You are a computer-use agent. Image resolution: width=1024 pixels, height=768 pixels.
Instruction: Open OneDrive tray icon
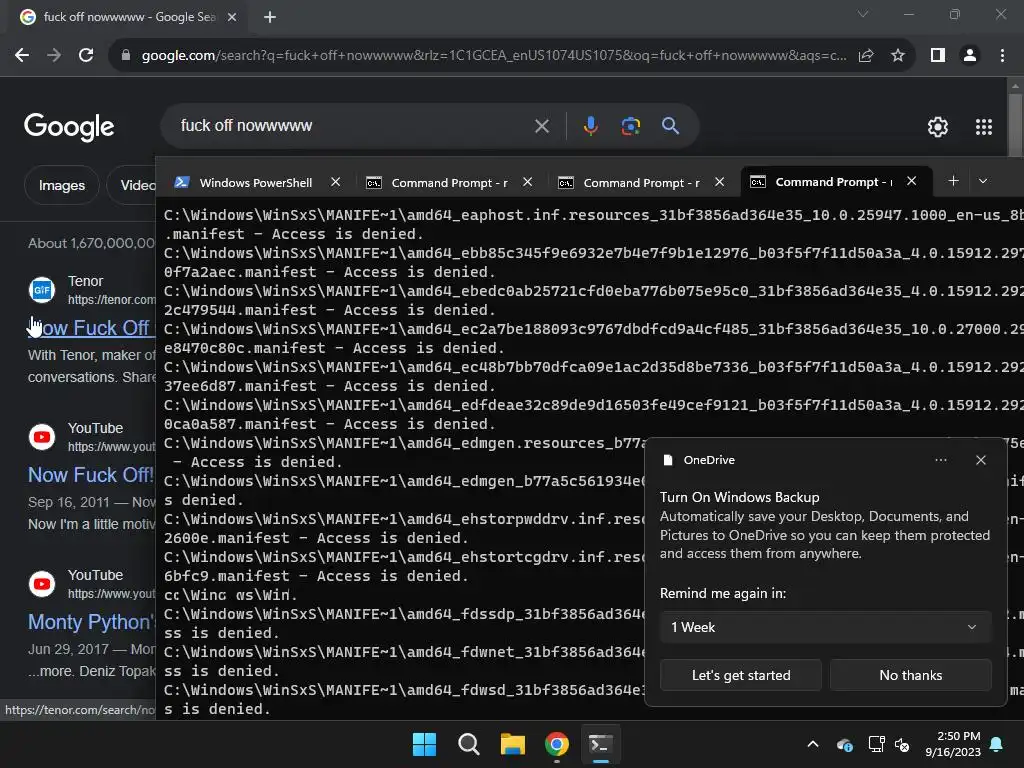click(844, 744)
